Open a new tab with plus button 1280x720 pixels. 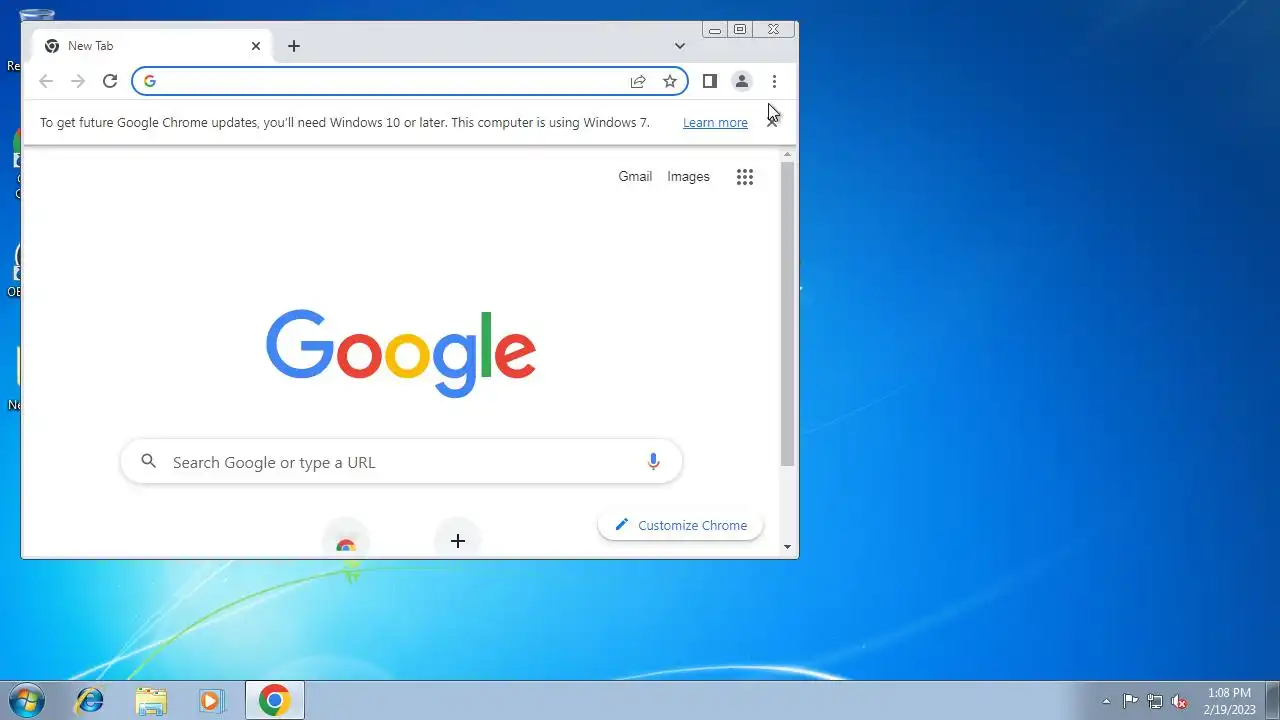tap(293, 46)
